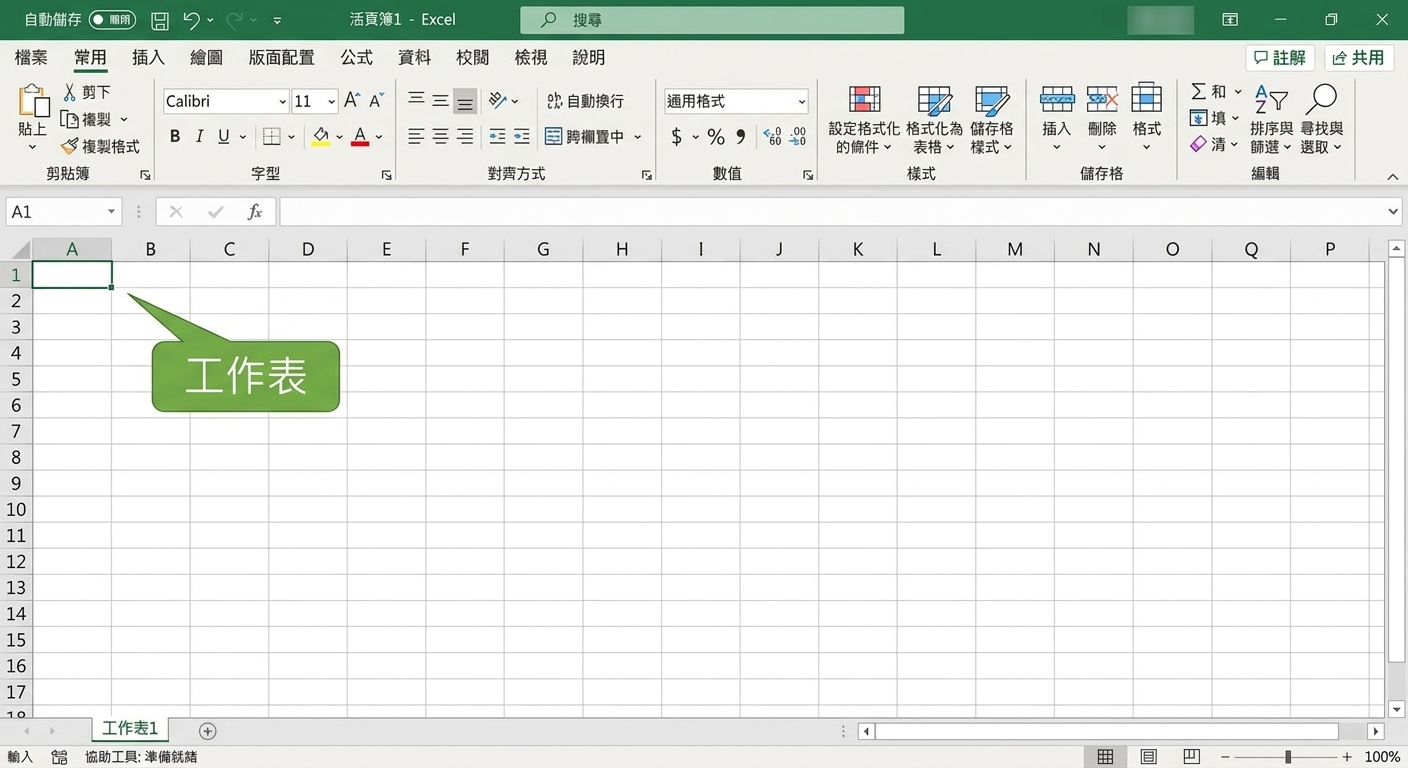Switch to Page Layout view in status bar
Screen dimensions: 1408x768
pos(1149,757)
